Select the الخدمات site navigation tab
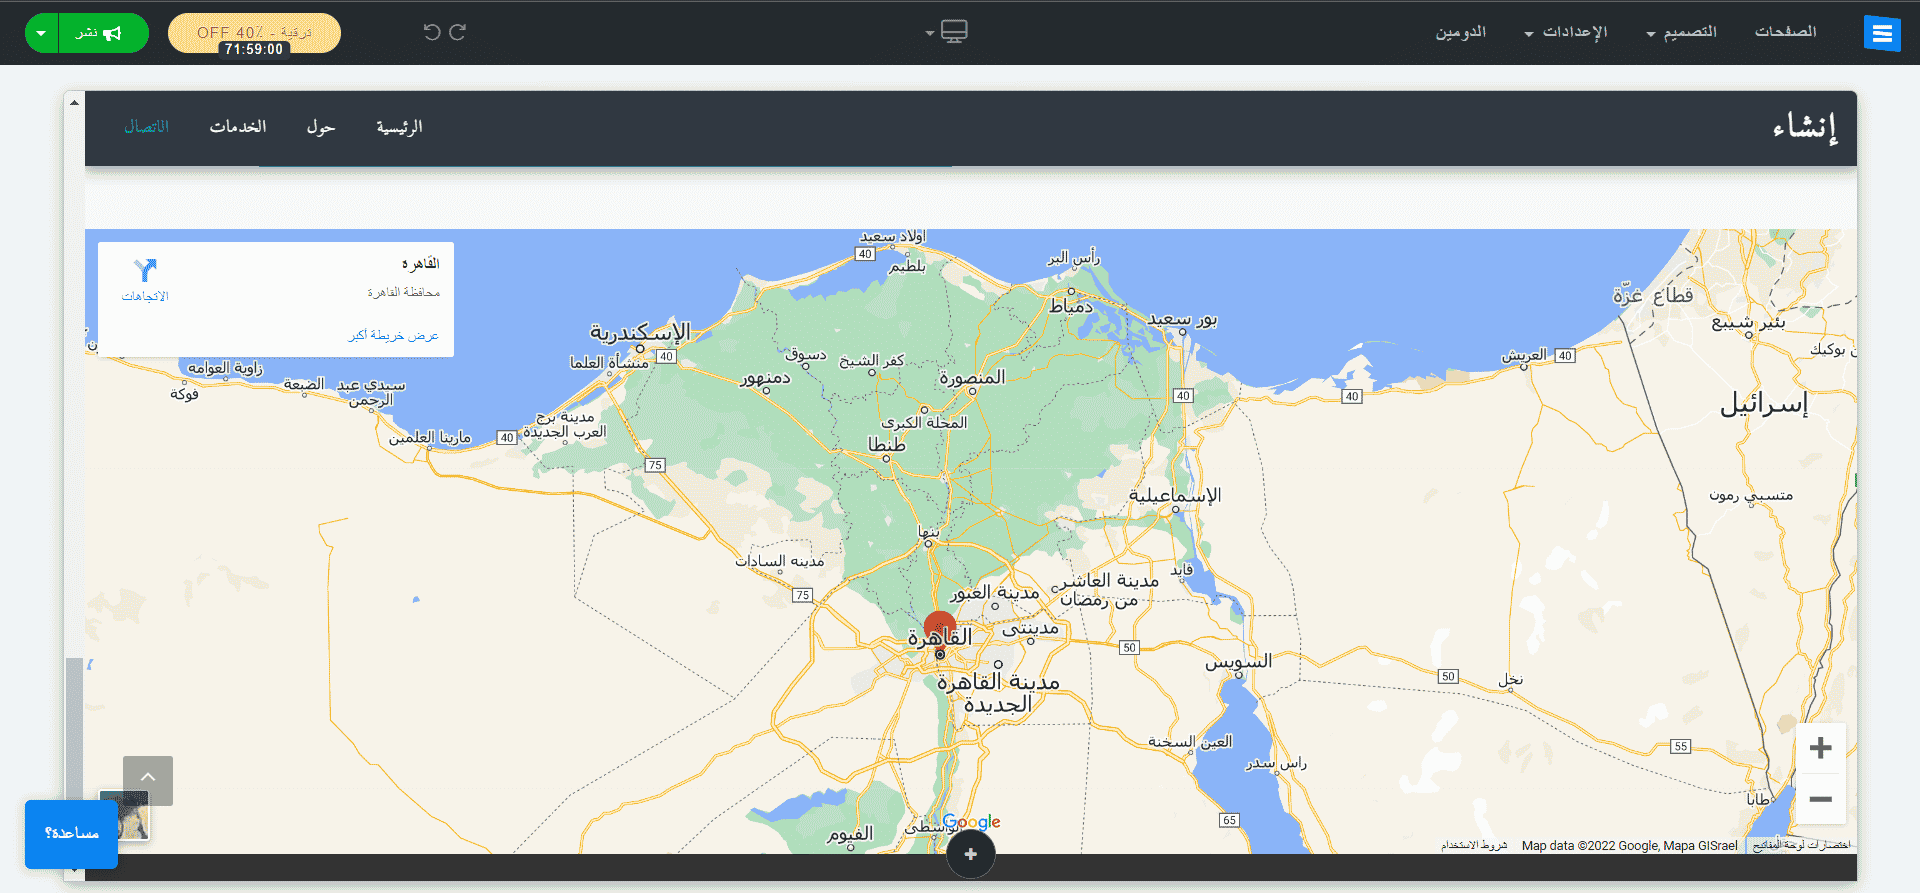This screenshot has height=893, width=1920. 238,127
